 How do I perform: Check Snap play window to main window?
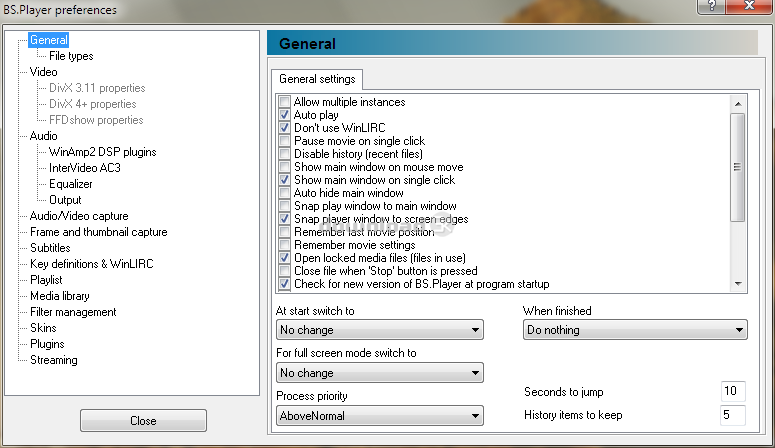coord(284,206)
